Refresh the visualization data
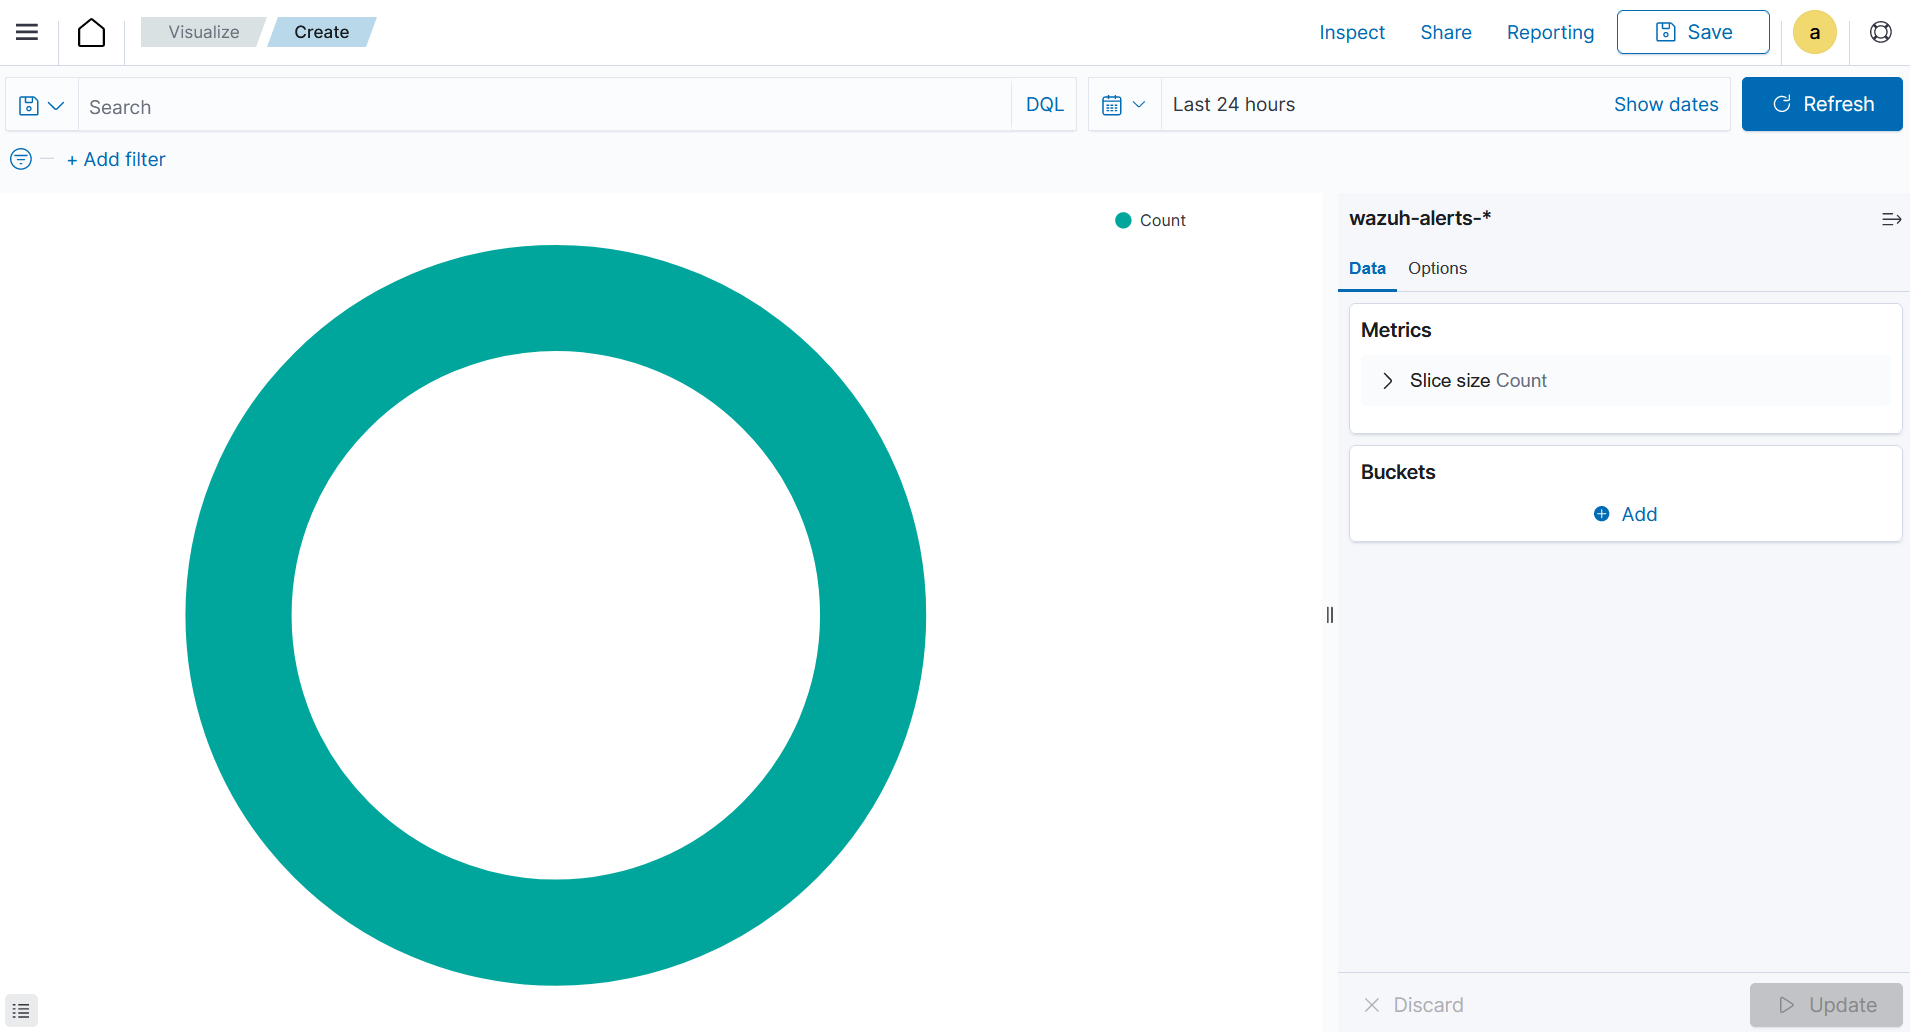Viewport: 1910px width, 1032px height. 1822,104
